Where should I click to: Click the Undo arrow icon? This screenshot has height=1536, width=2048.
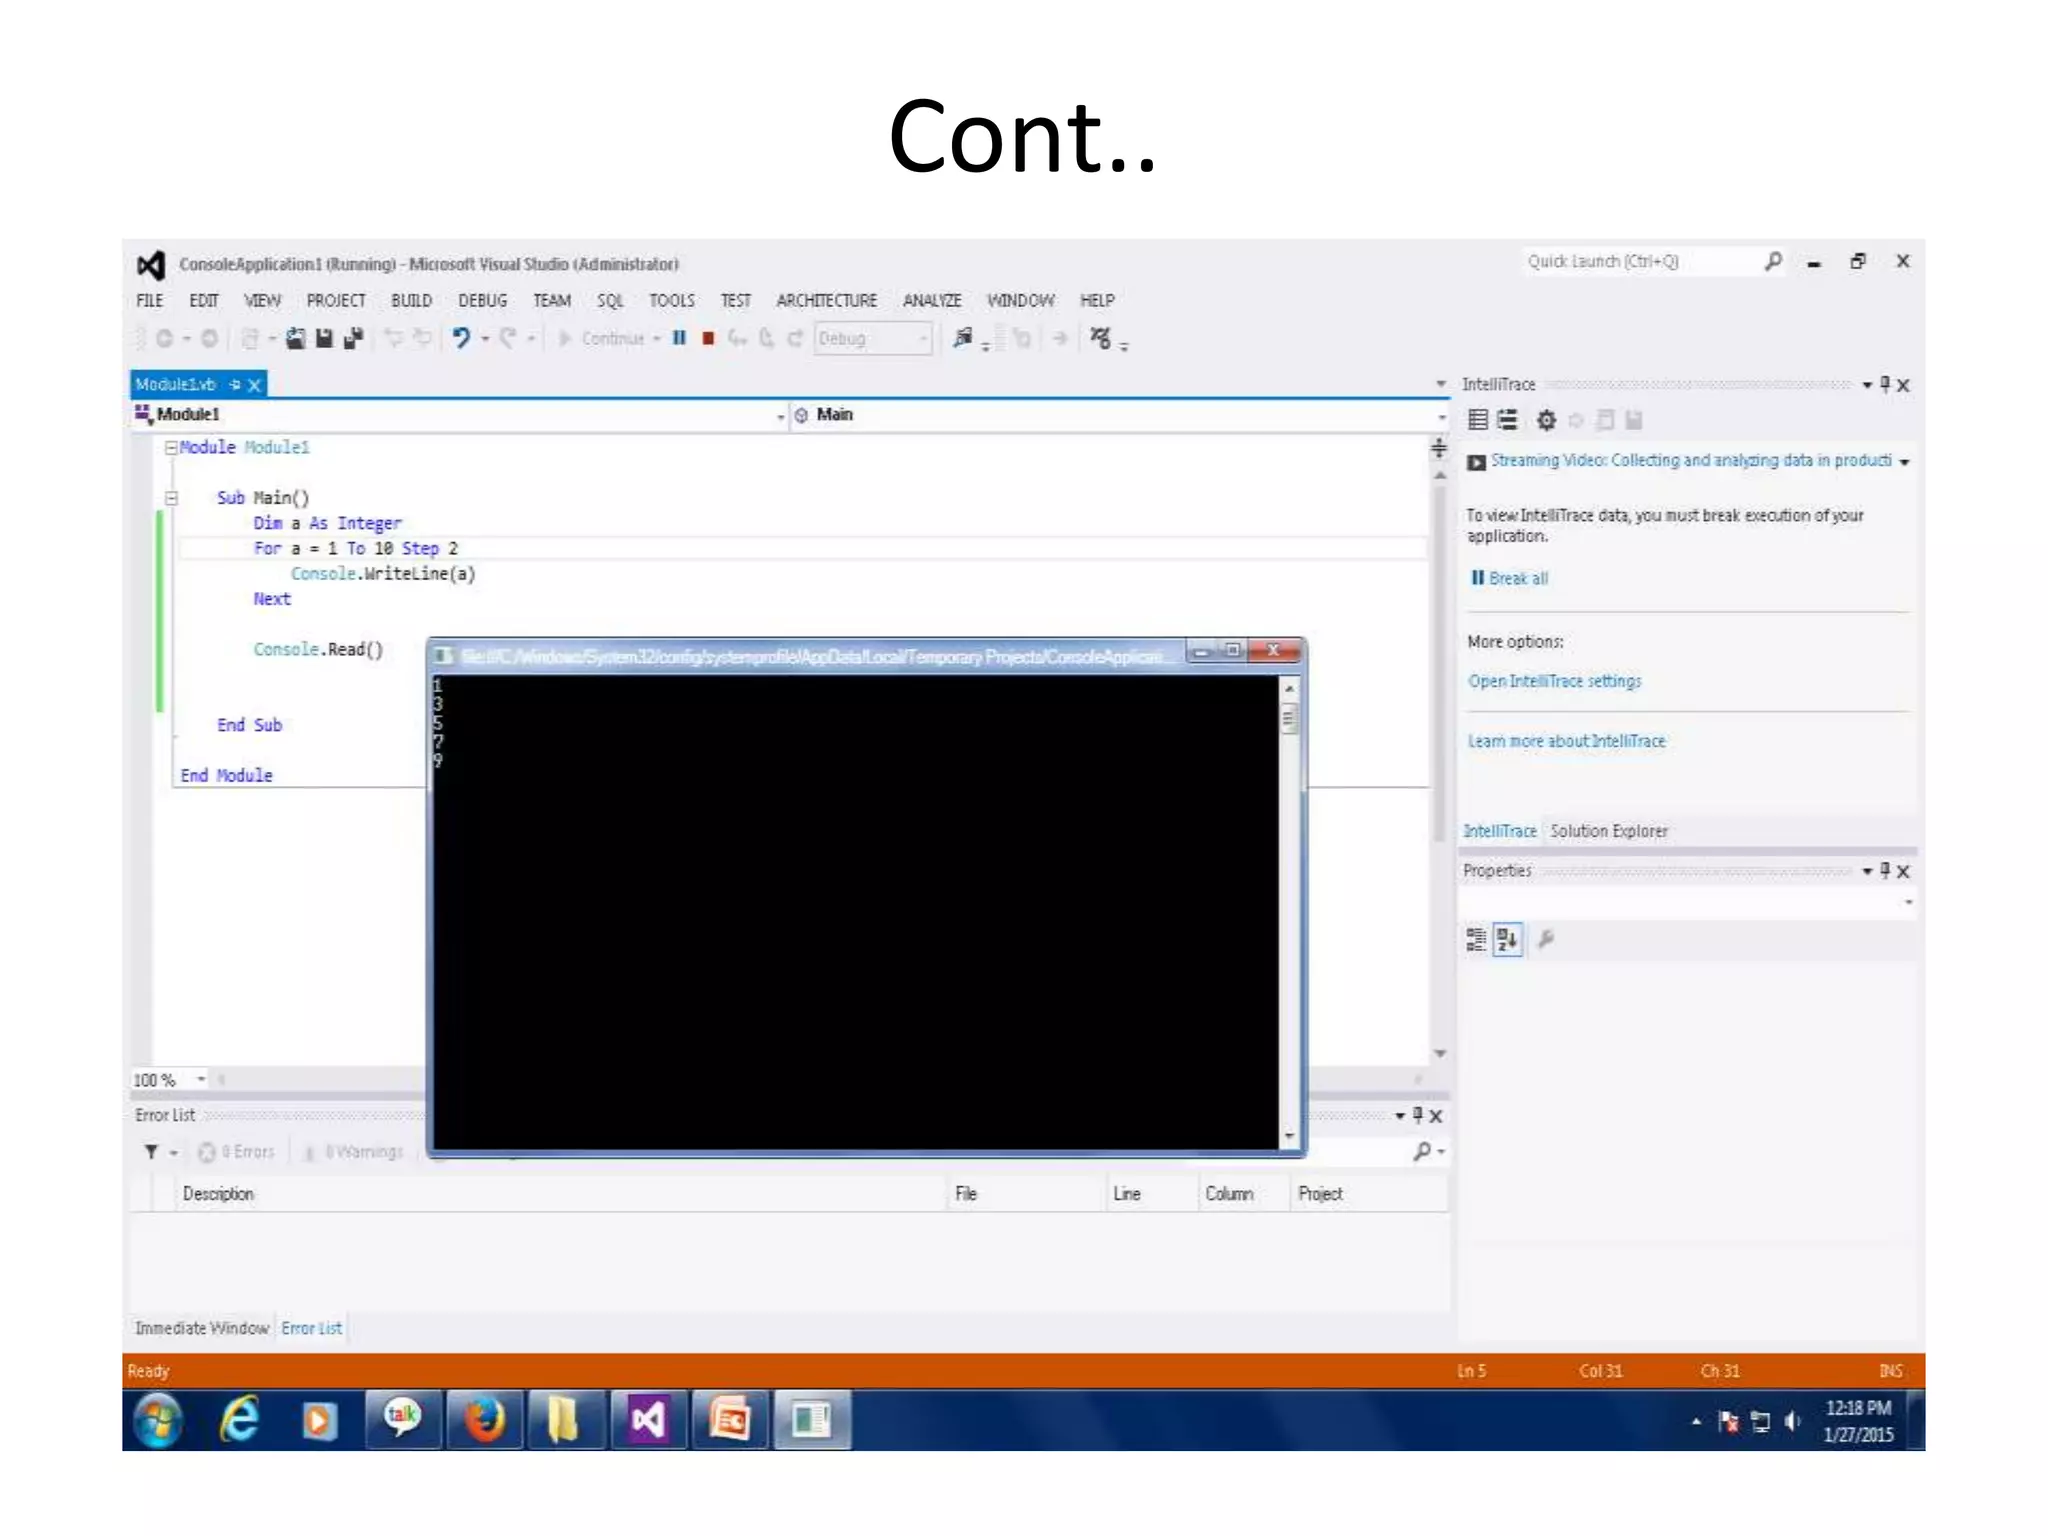point(460,338)
